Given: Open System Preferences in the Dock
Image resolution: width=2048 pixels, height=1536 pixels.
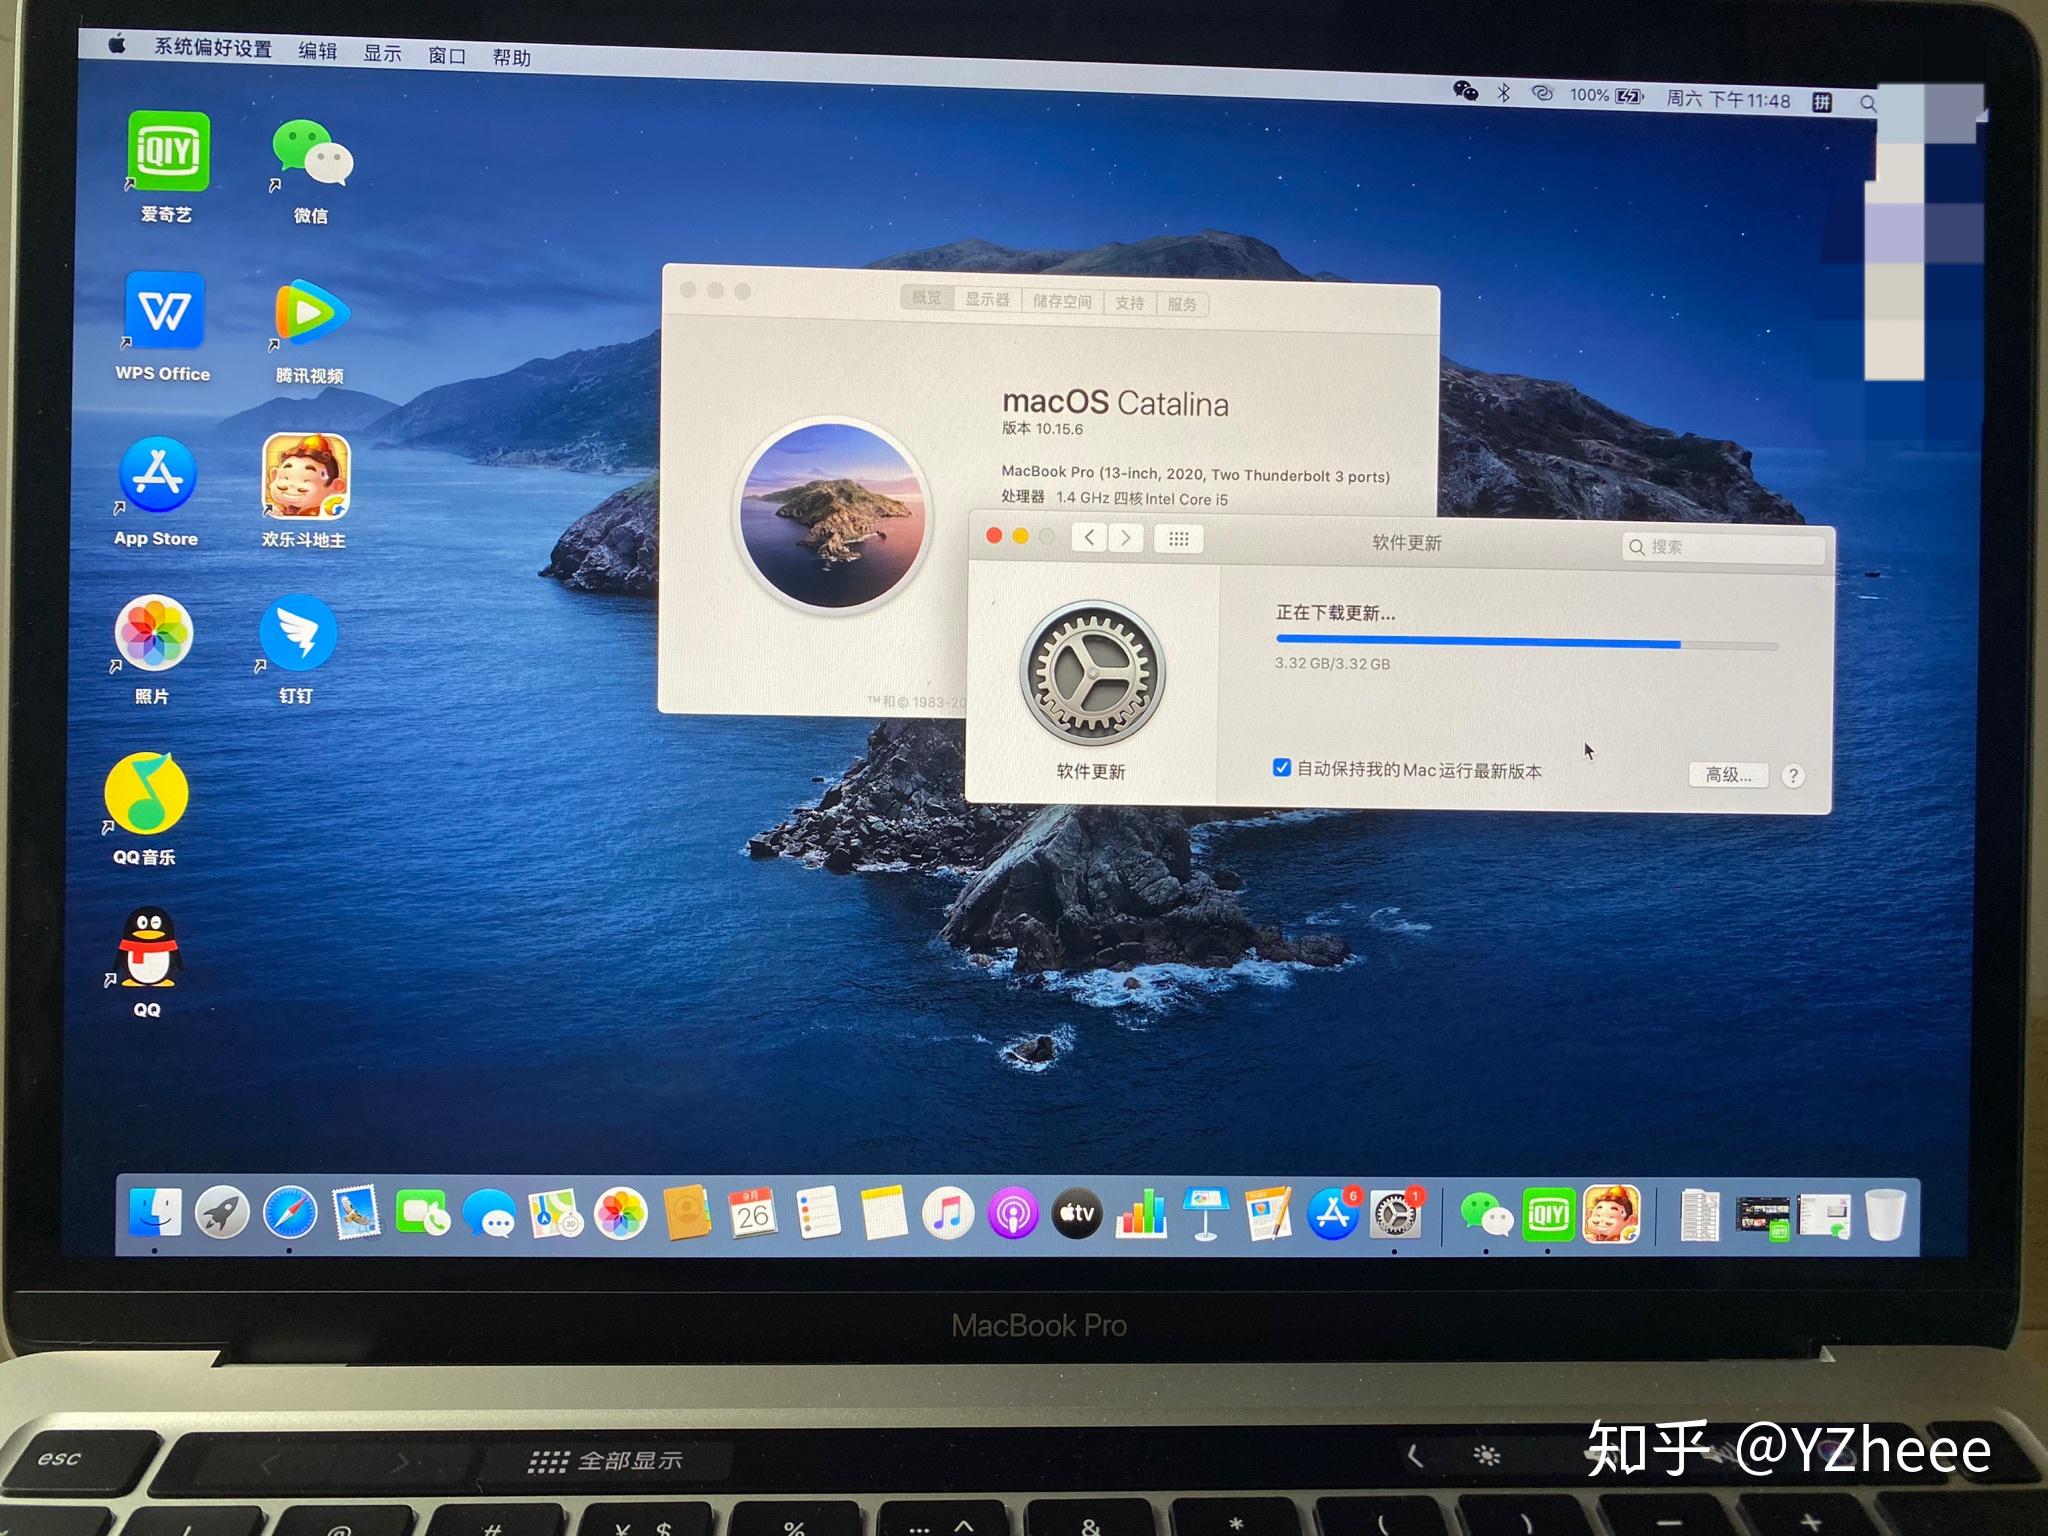Looking at the screenshot, I should click(1395, 1214).
